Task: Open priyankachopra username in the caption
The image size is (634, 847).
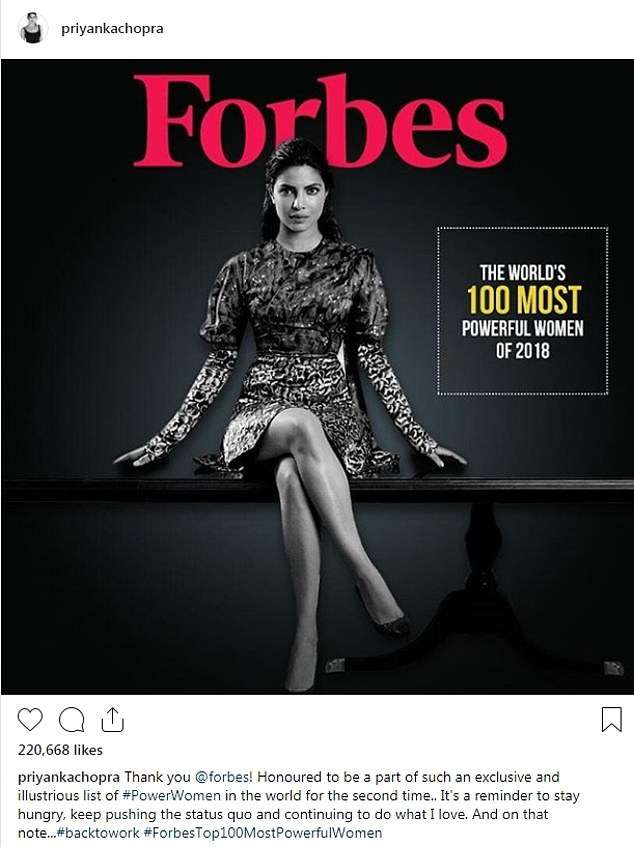Action: (69, 777)
